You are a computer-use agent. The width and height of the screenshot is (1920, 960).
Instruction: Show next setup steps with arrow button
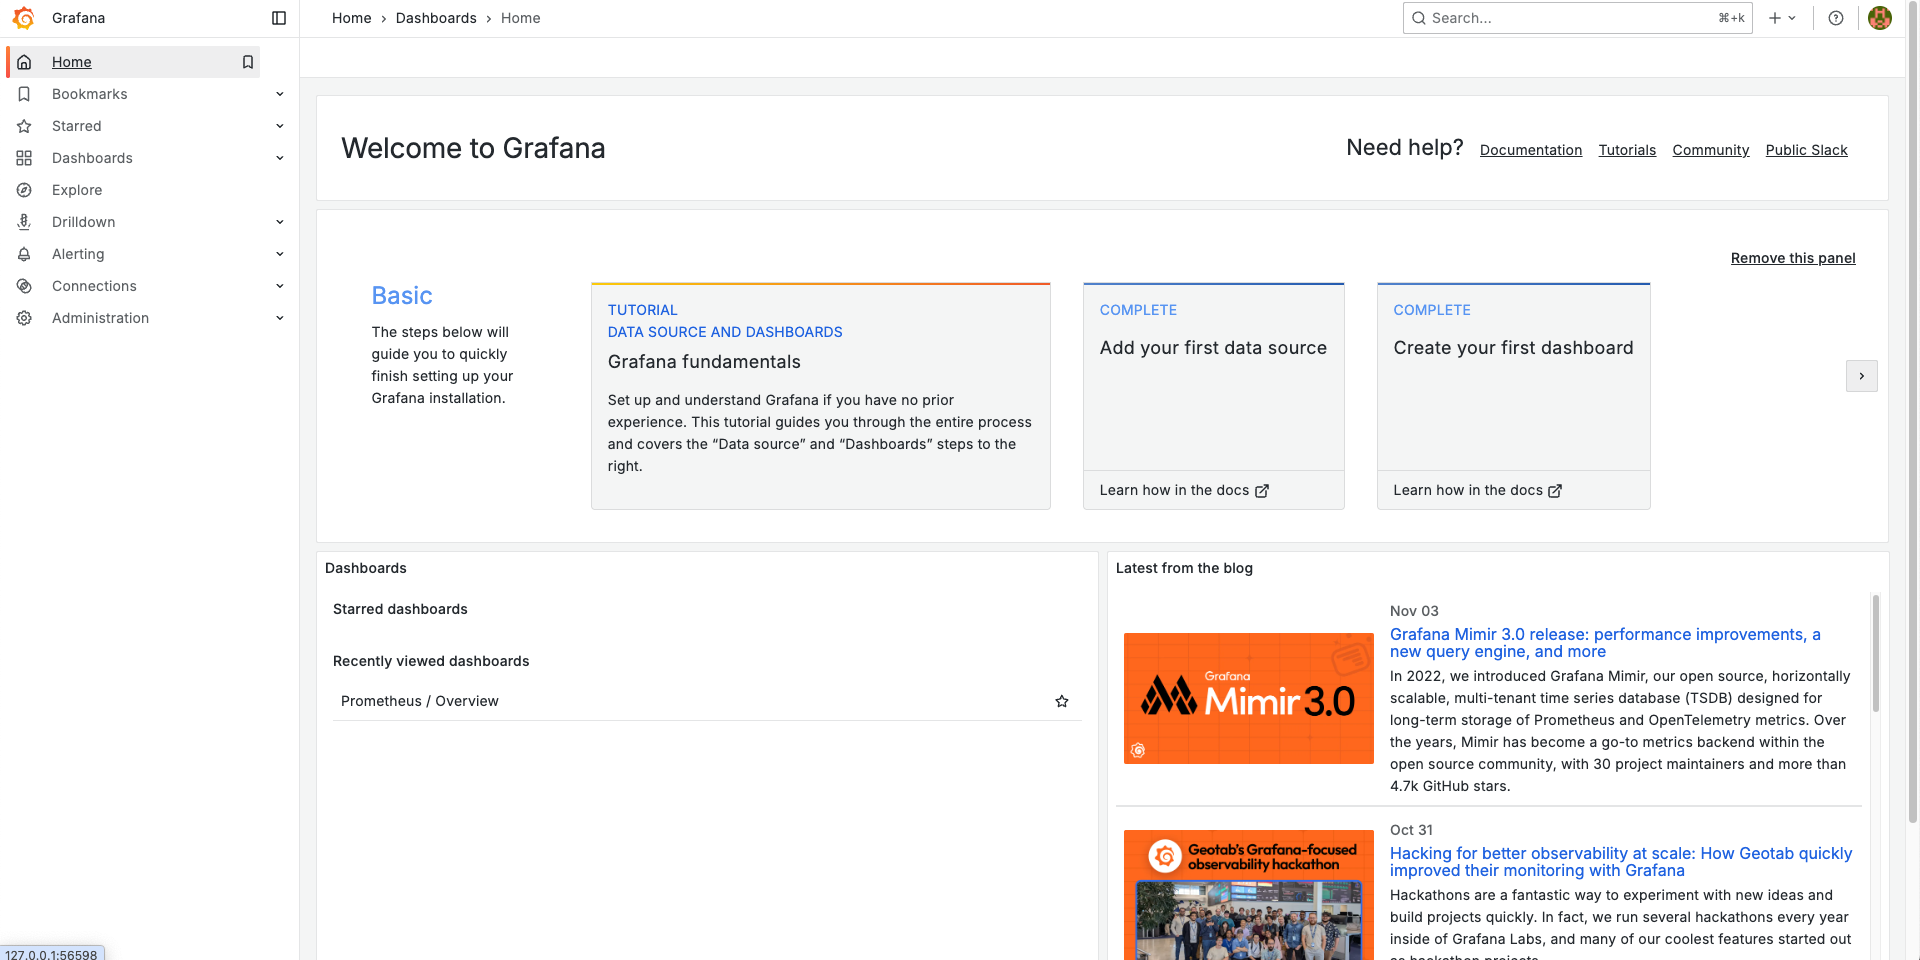tap(1862, 376)
